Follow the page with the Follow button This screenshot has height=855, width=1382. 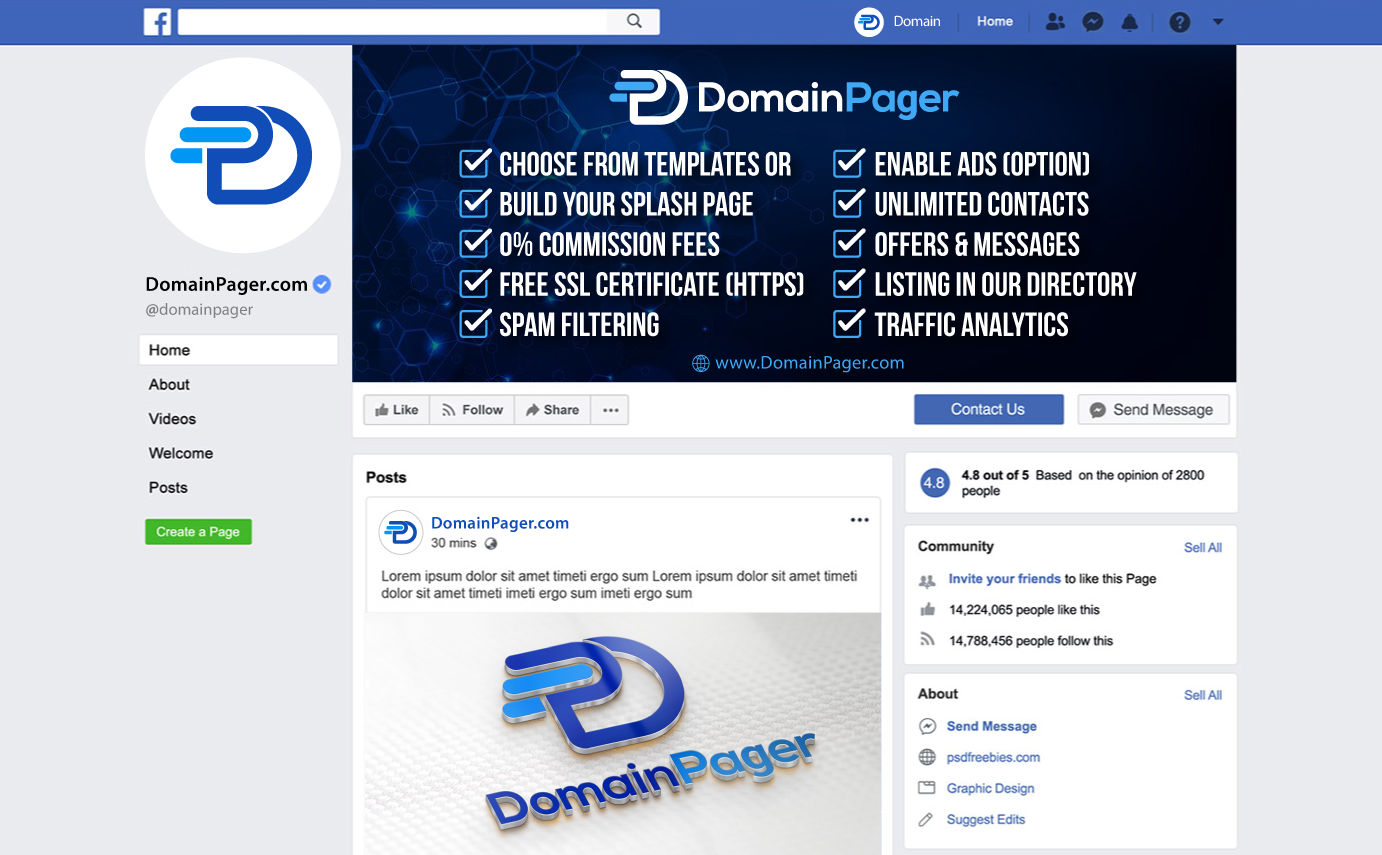[472, 410]
